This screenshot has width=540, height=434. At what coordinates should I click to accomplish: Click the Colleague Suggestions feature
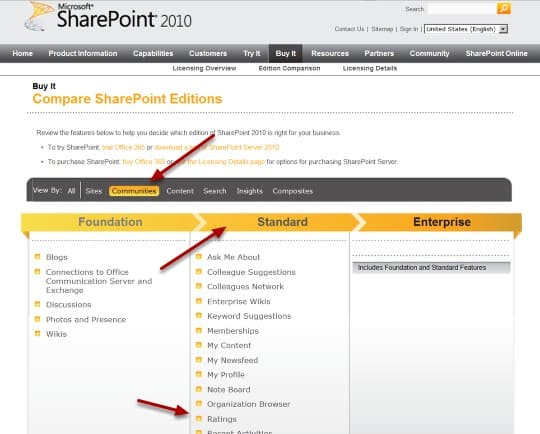[251, 272]
